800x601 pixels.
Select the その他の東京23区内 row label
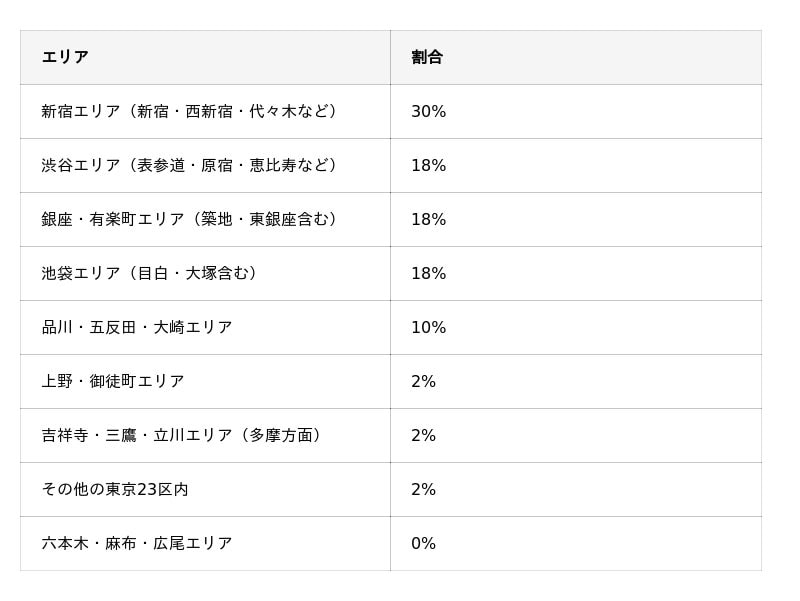click(115, 490)
